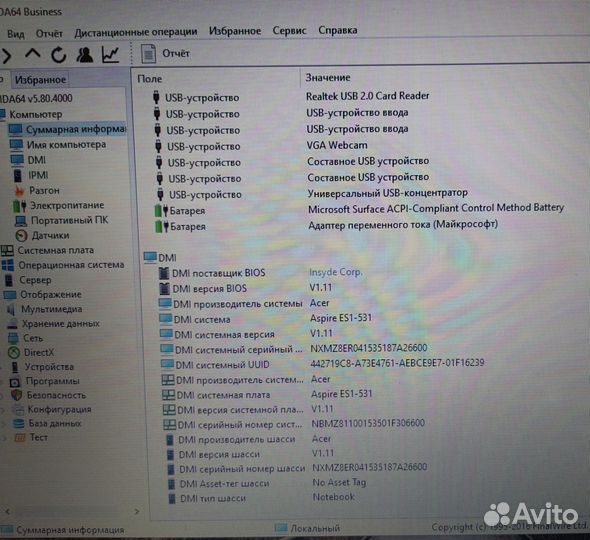The height and width of the screenshot is (540, 590).
Task: Select the Realtek USB 2.0 Card Reader value
Action: [x=368, y=96]
